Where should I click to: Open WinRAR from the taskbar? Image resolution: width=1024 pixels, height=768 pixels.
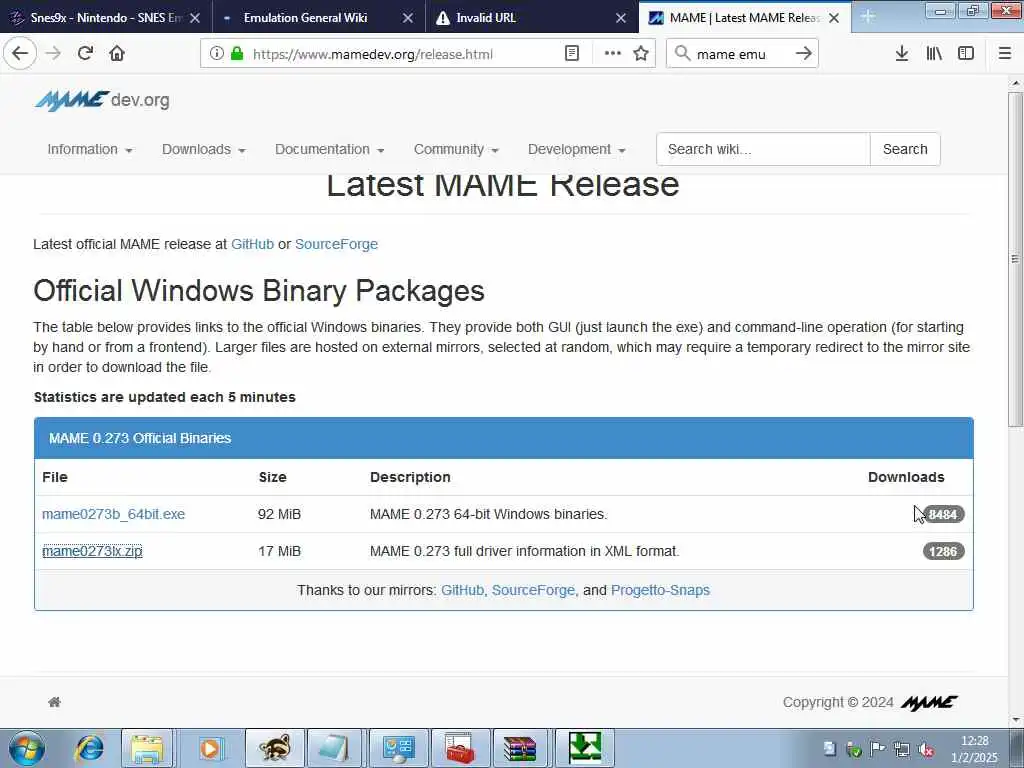[520, 748]
